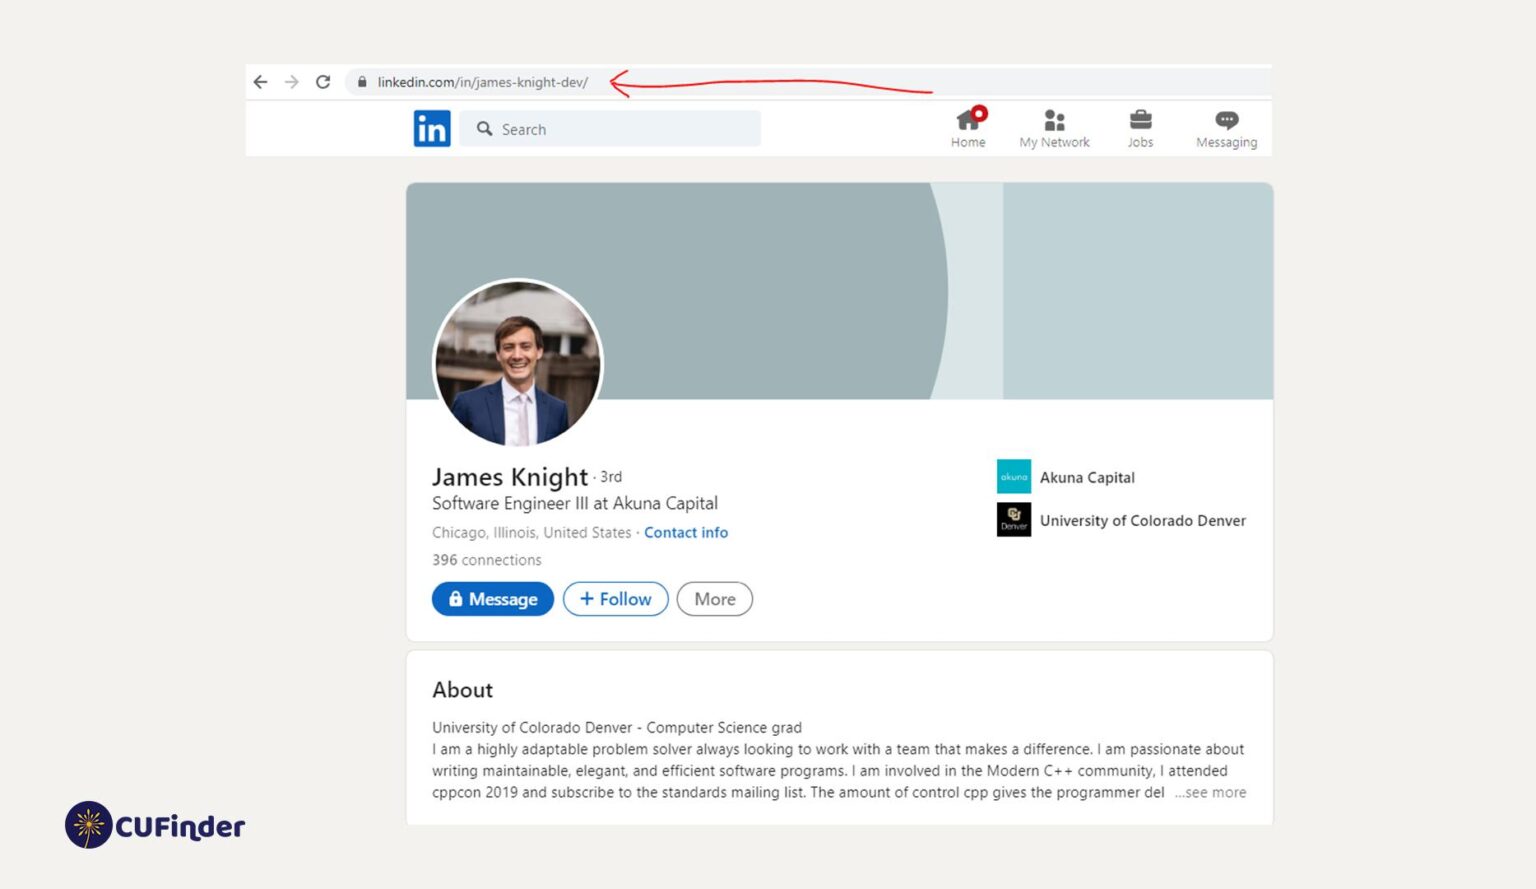The width and height of the screenshot is (1536, 889).
Task: Open the More actions button
Action: (x=715, y=599)
